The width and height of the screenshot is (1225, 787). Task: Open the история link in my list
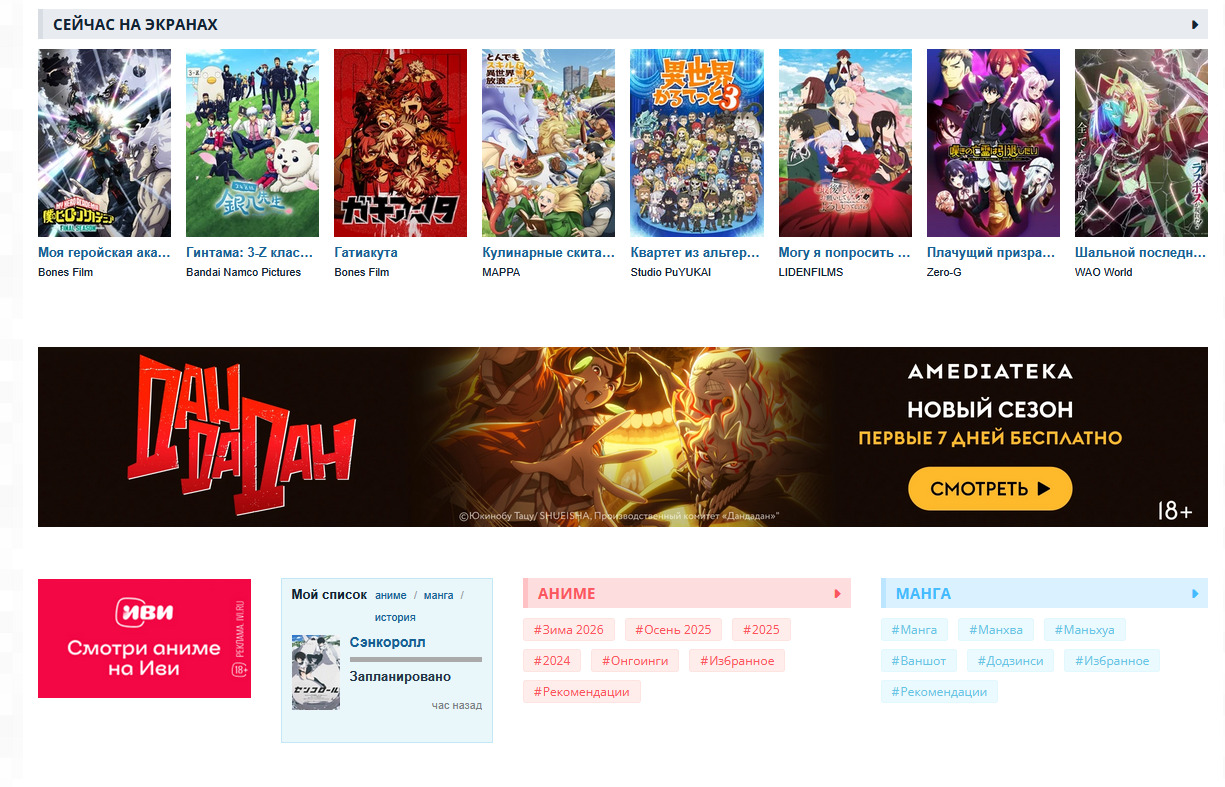coord(395,618)
